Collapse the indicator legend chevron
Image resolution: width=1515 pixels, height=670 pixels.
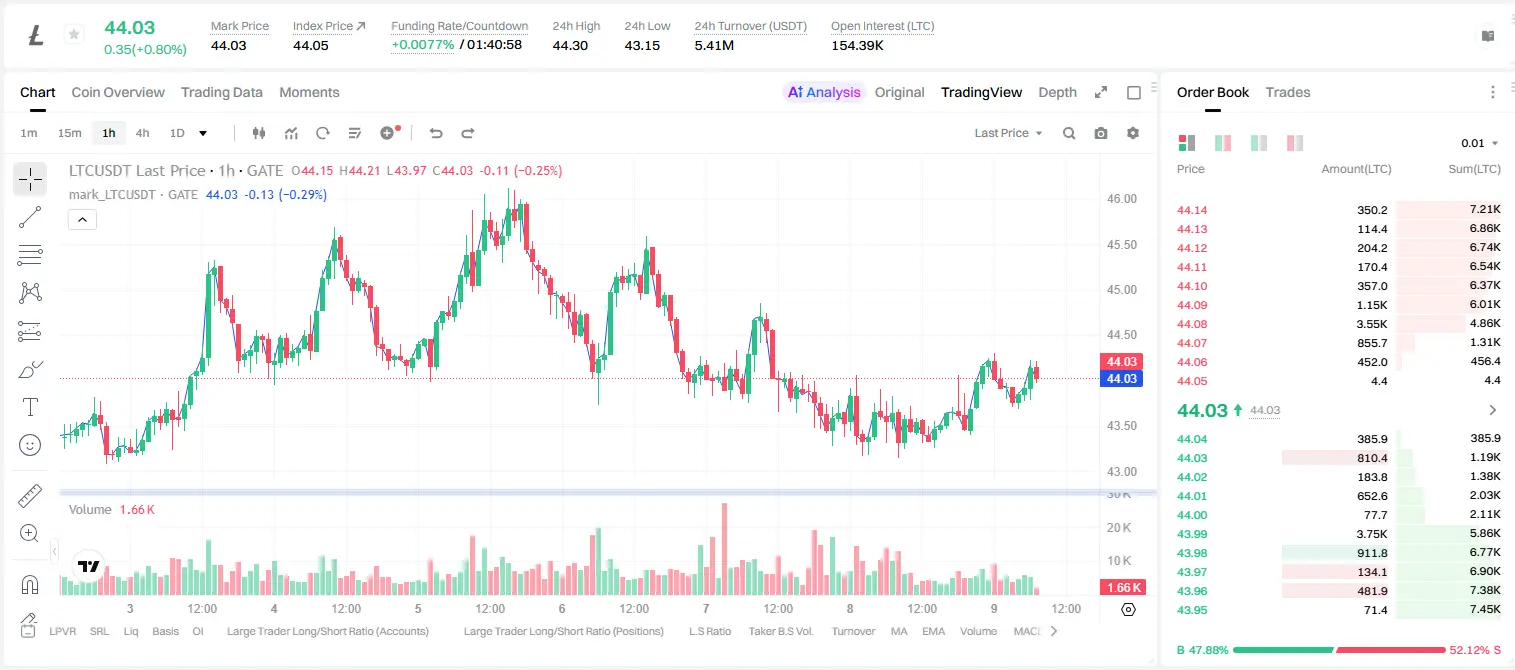tap(82, 220)
